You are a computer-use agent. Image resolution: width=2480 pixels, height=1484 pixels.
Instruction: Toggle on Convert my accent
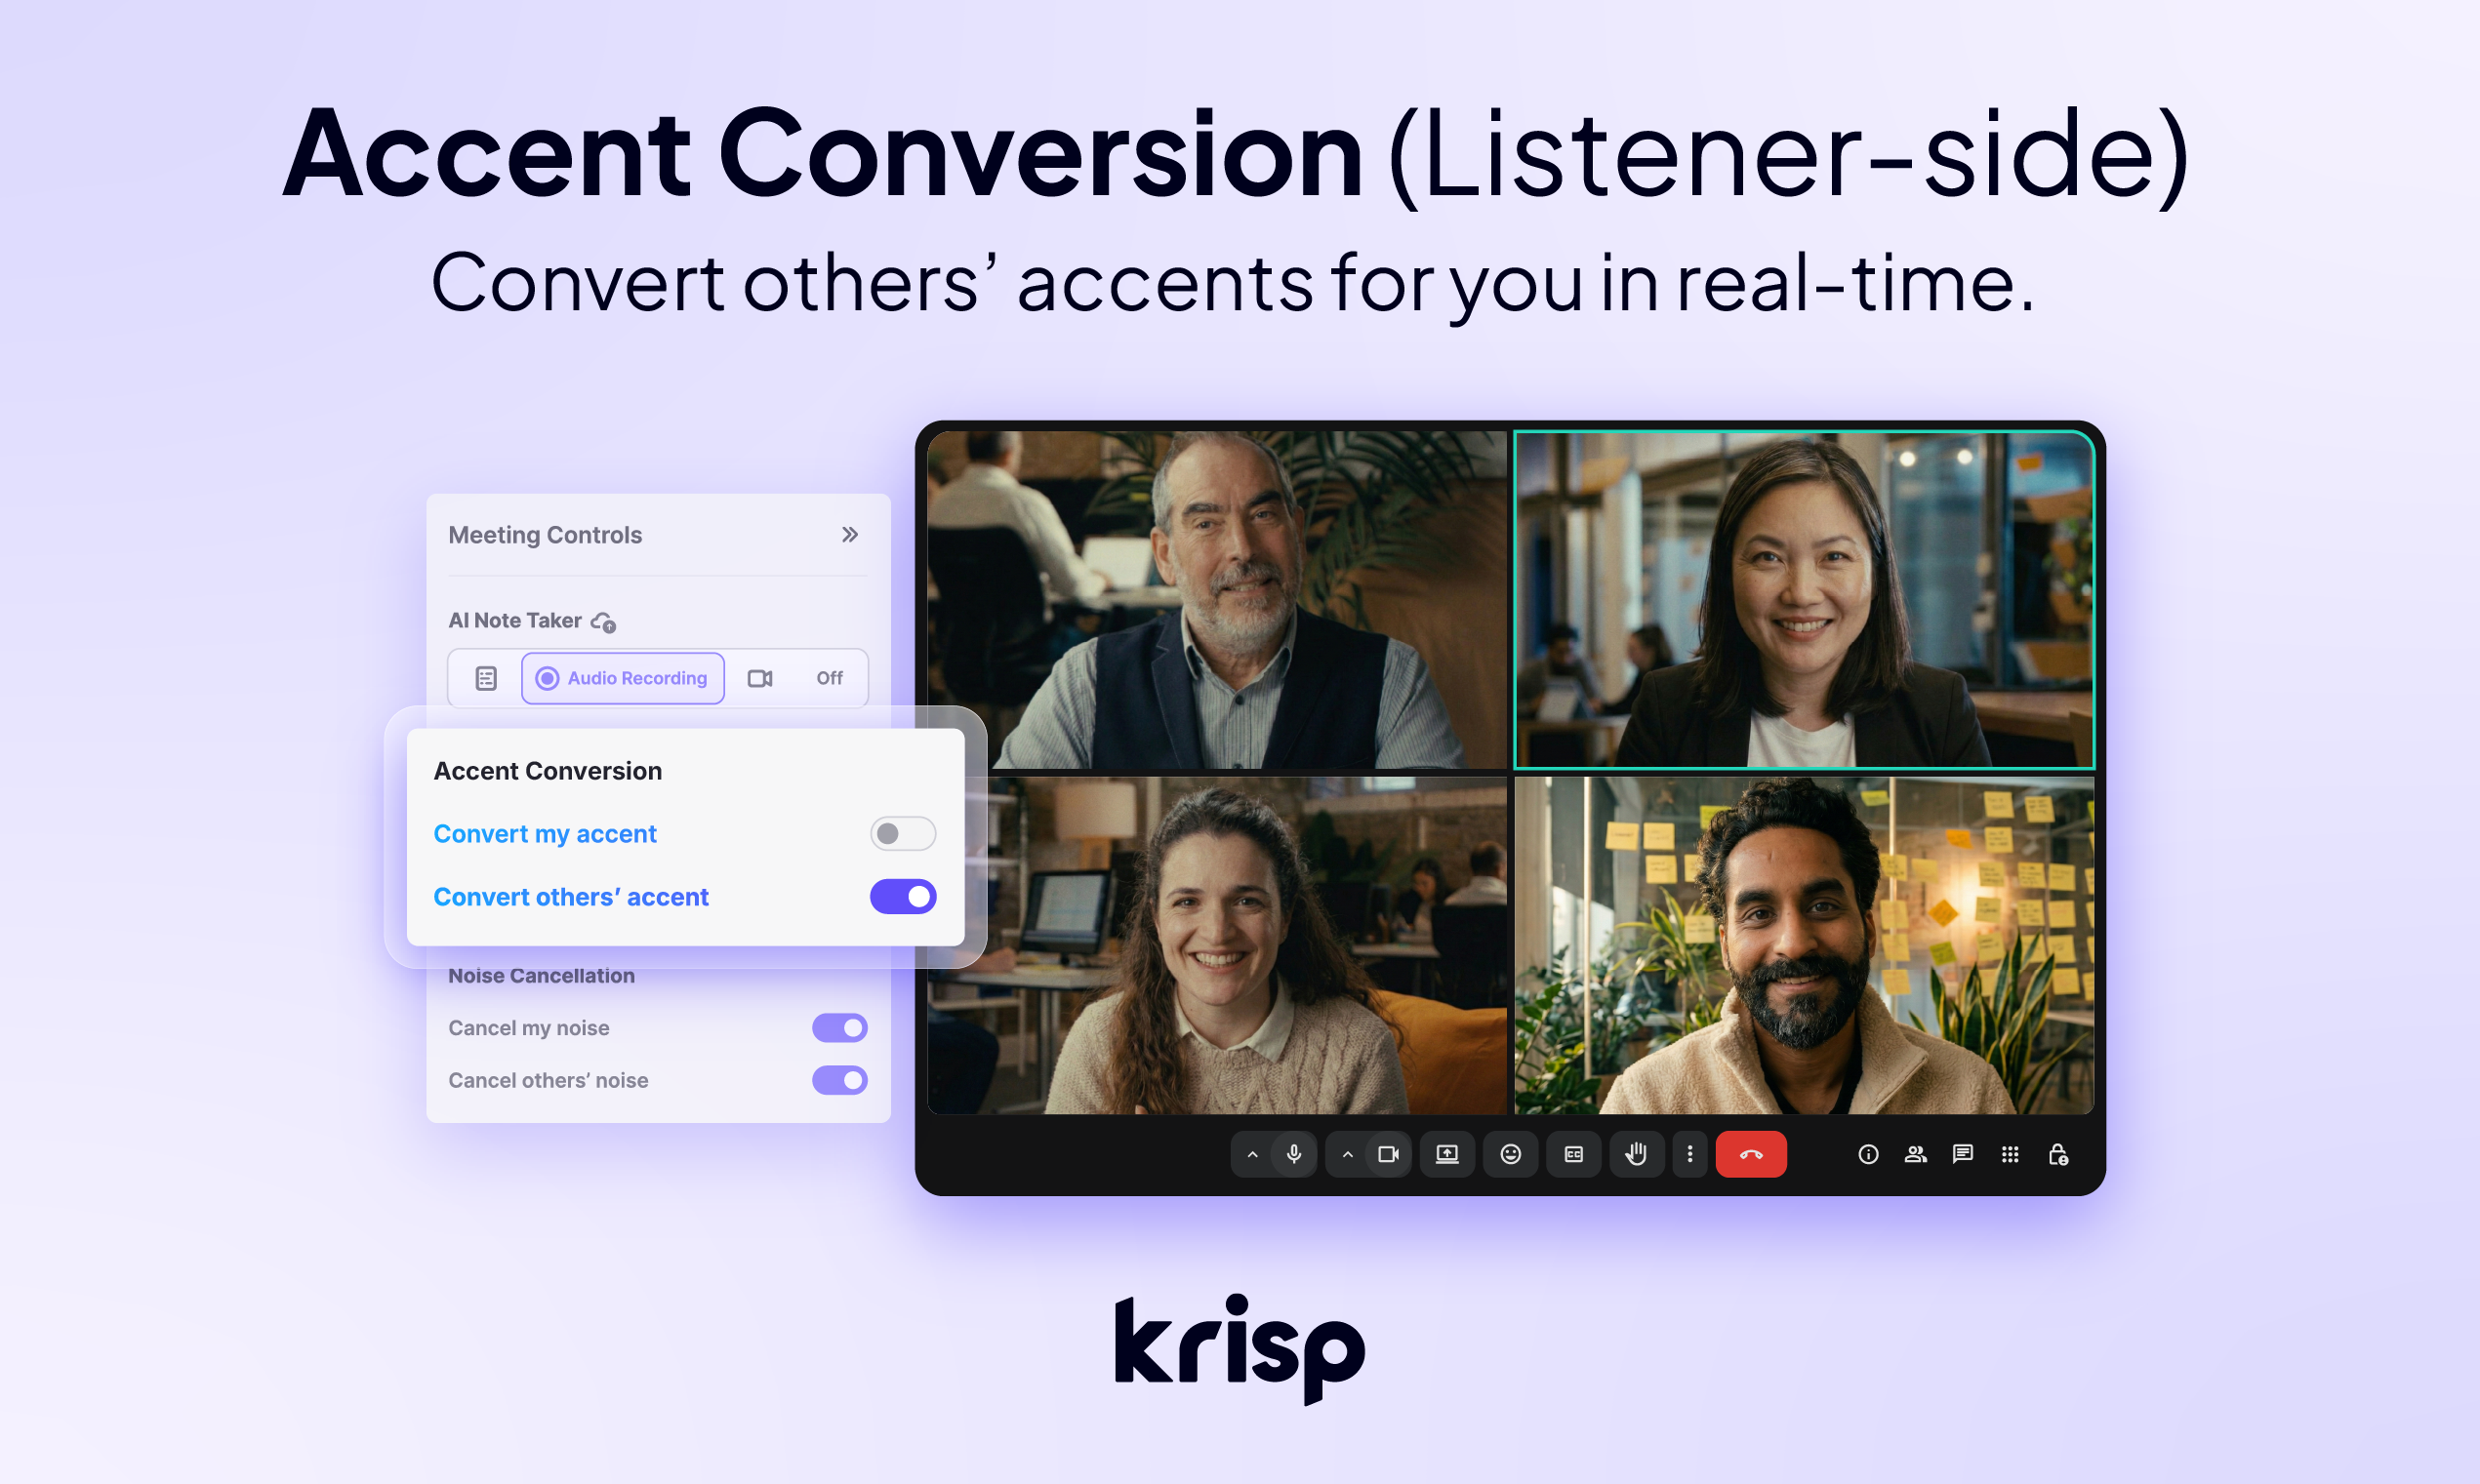(903, 833)
